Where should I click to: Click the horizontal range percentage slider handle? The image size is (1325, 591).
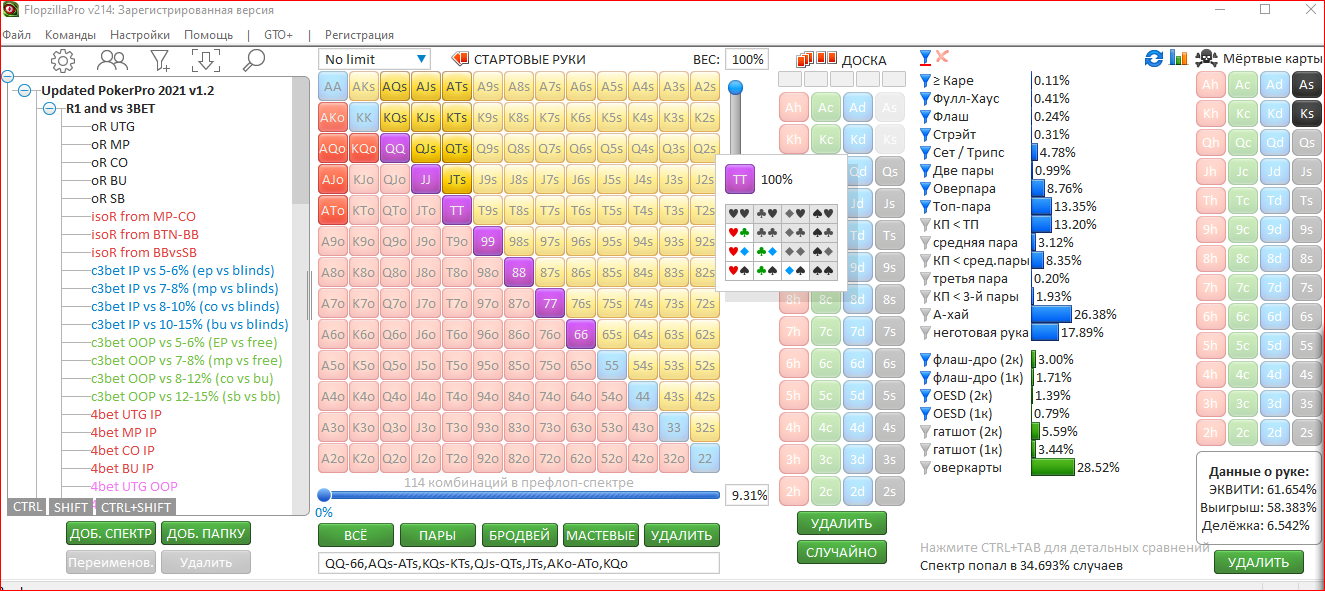coord(324,495)
